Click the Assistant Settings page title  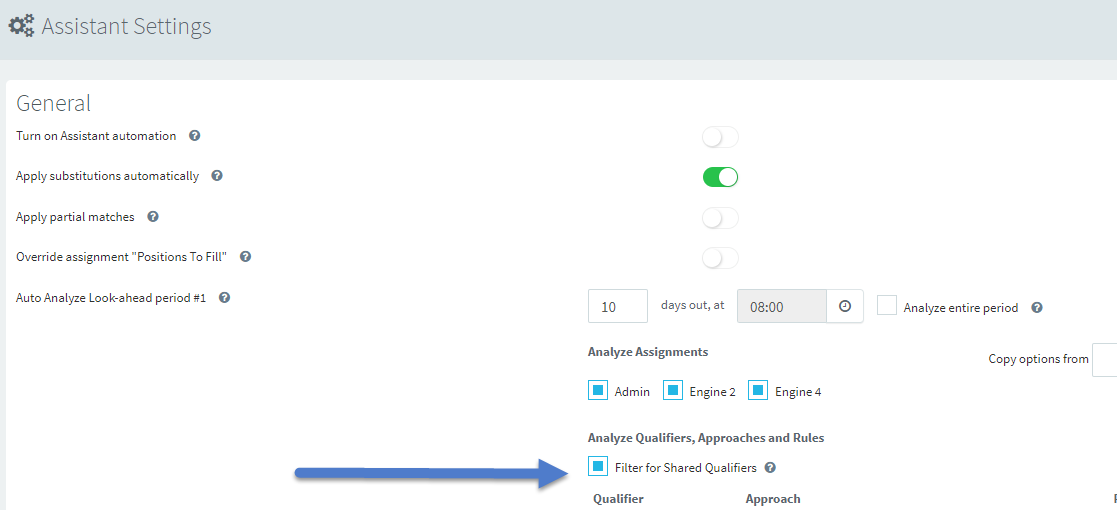pyautogui.click(x=126, y=26)
